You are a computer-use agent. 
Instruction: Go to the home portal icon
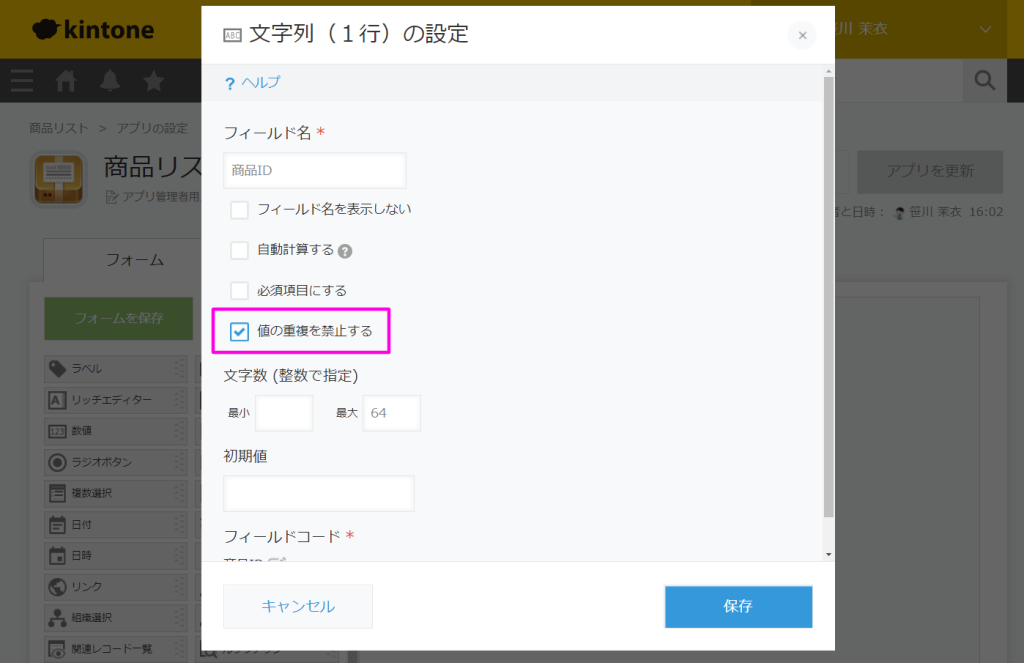(66, 81)
